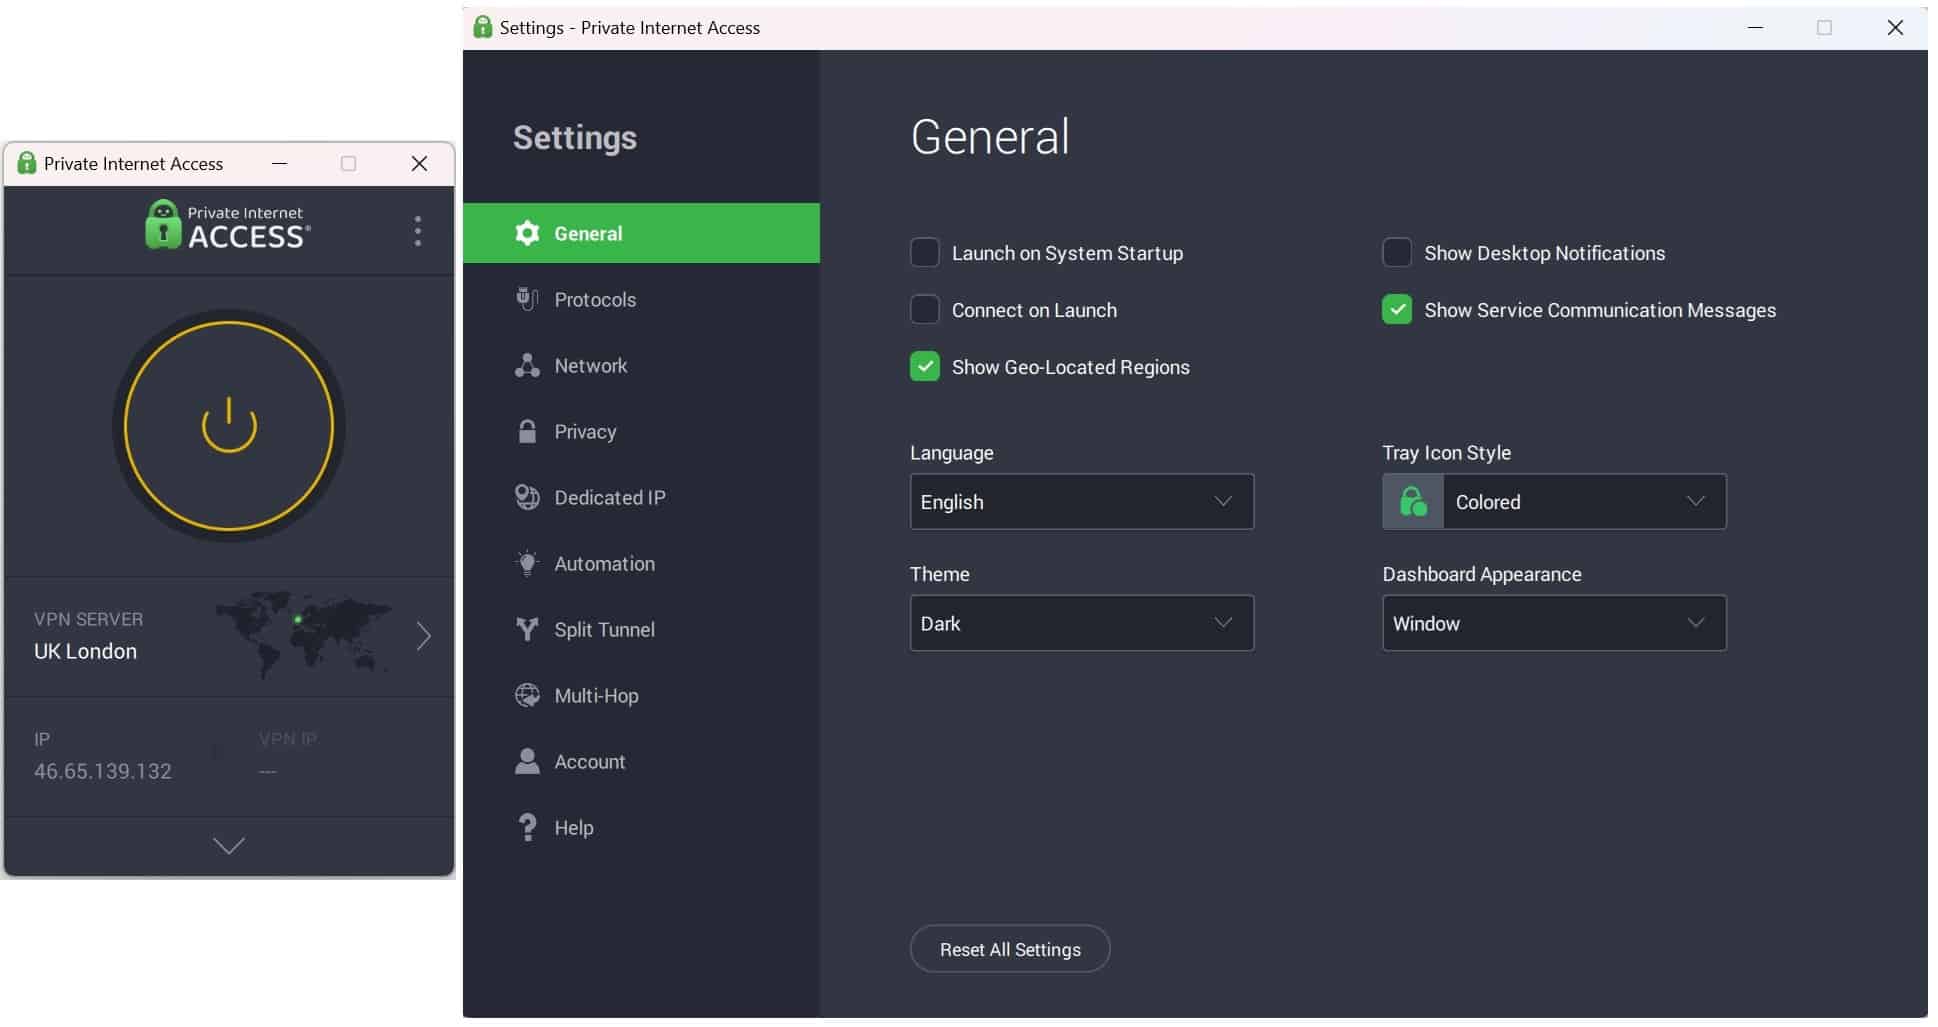1938x1027 pixels.
Task: Enable Show Desktop Notifications checkbox
Action: click(1397, 252)
